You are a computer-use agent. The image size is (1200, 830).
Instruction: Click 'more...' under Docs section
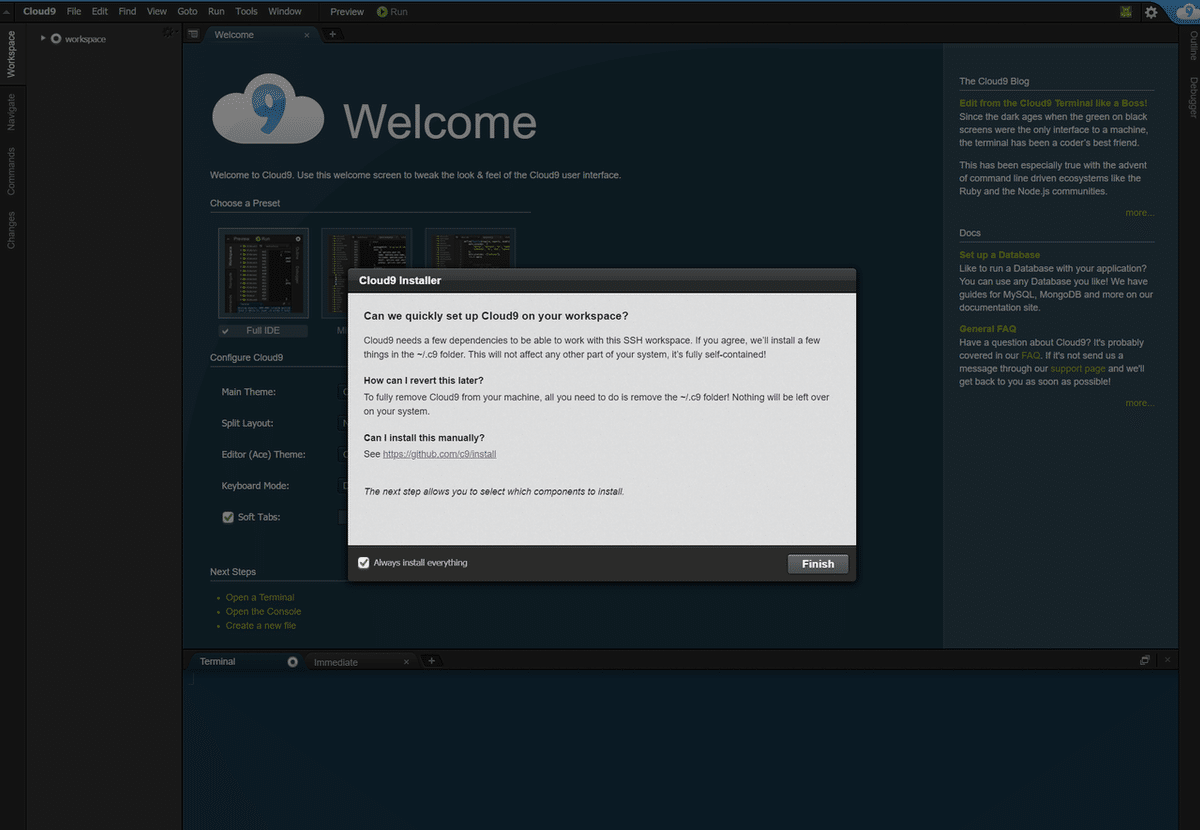point(1139,403)
